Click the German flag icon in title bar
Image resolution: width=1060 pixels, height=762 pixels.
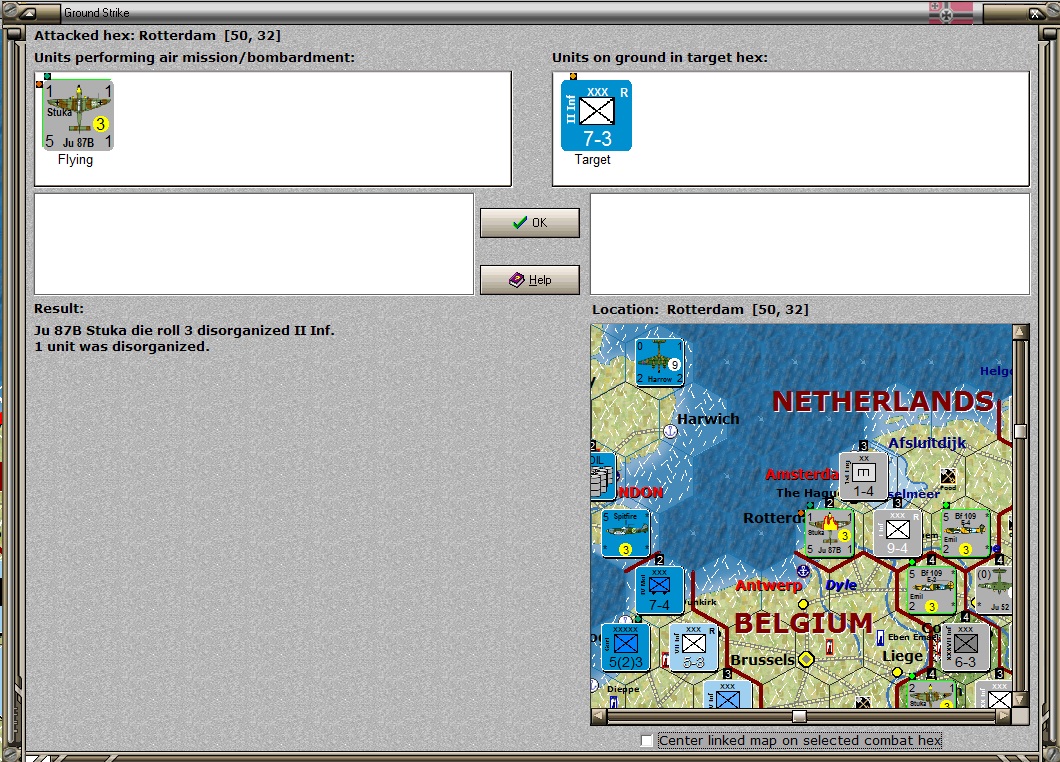pos(950,12)
